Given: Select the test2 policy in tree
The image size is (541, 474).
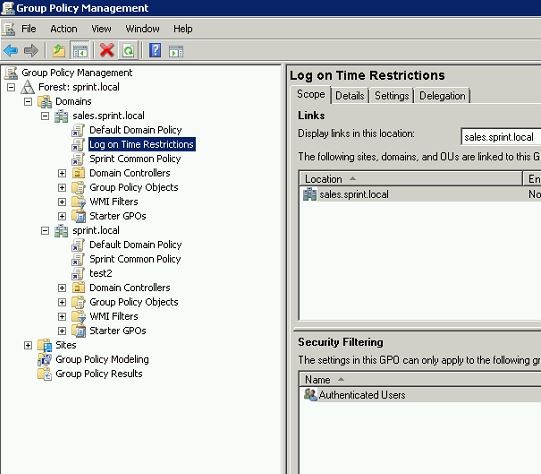Looking at the screenshot, I should 100,273.
